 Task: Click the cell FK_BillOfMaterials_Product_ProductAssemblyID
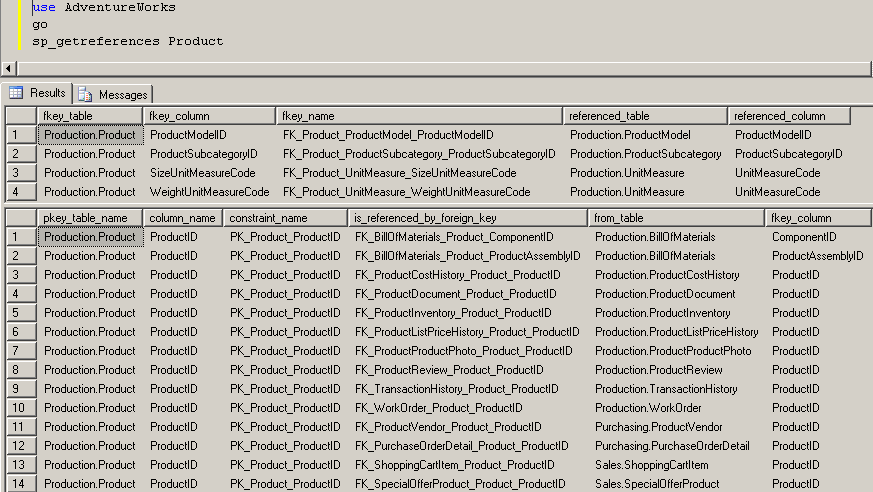(468, 255)
